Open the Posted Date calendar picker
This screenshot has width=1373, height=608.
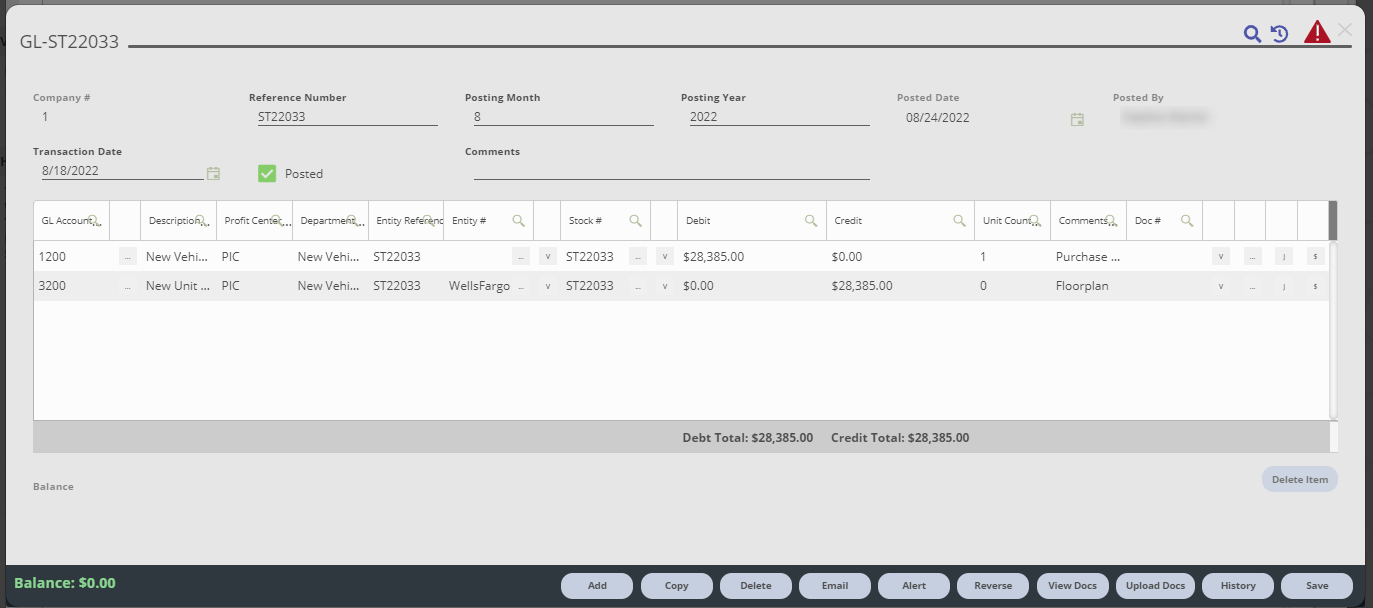(1077, 118)
